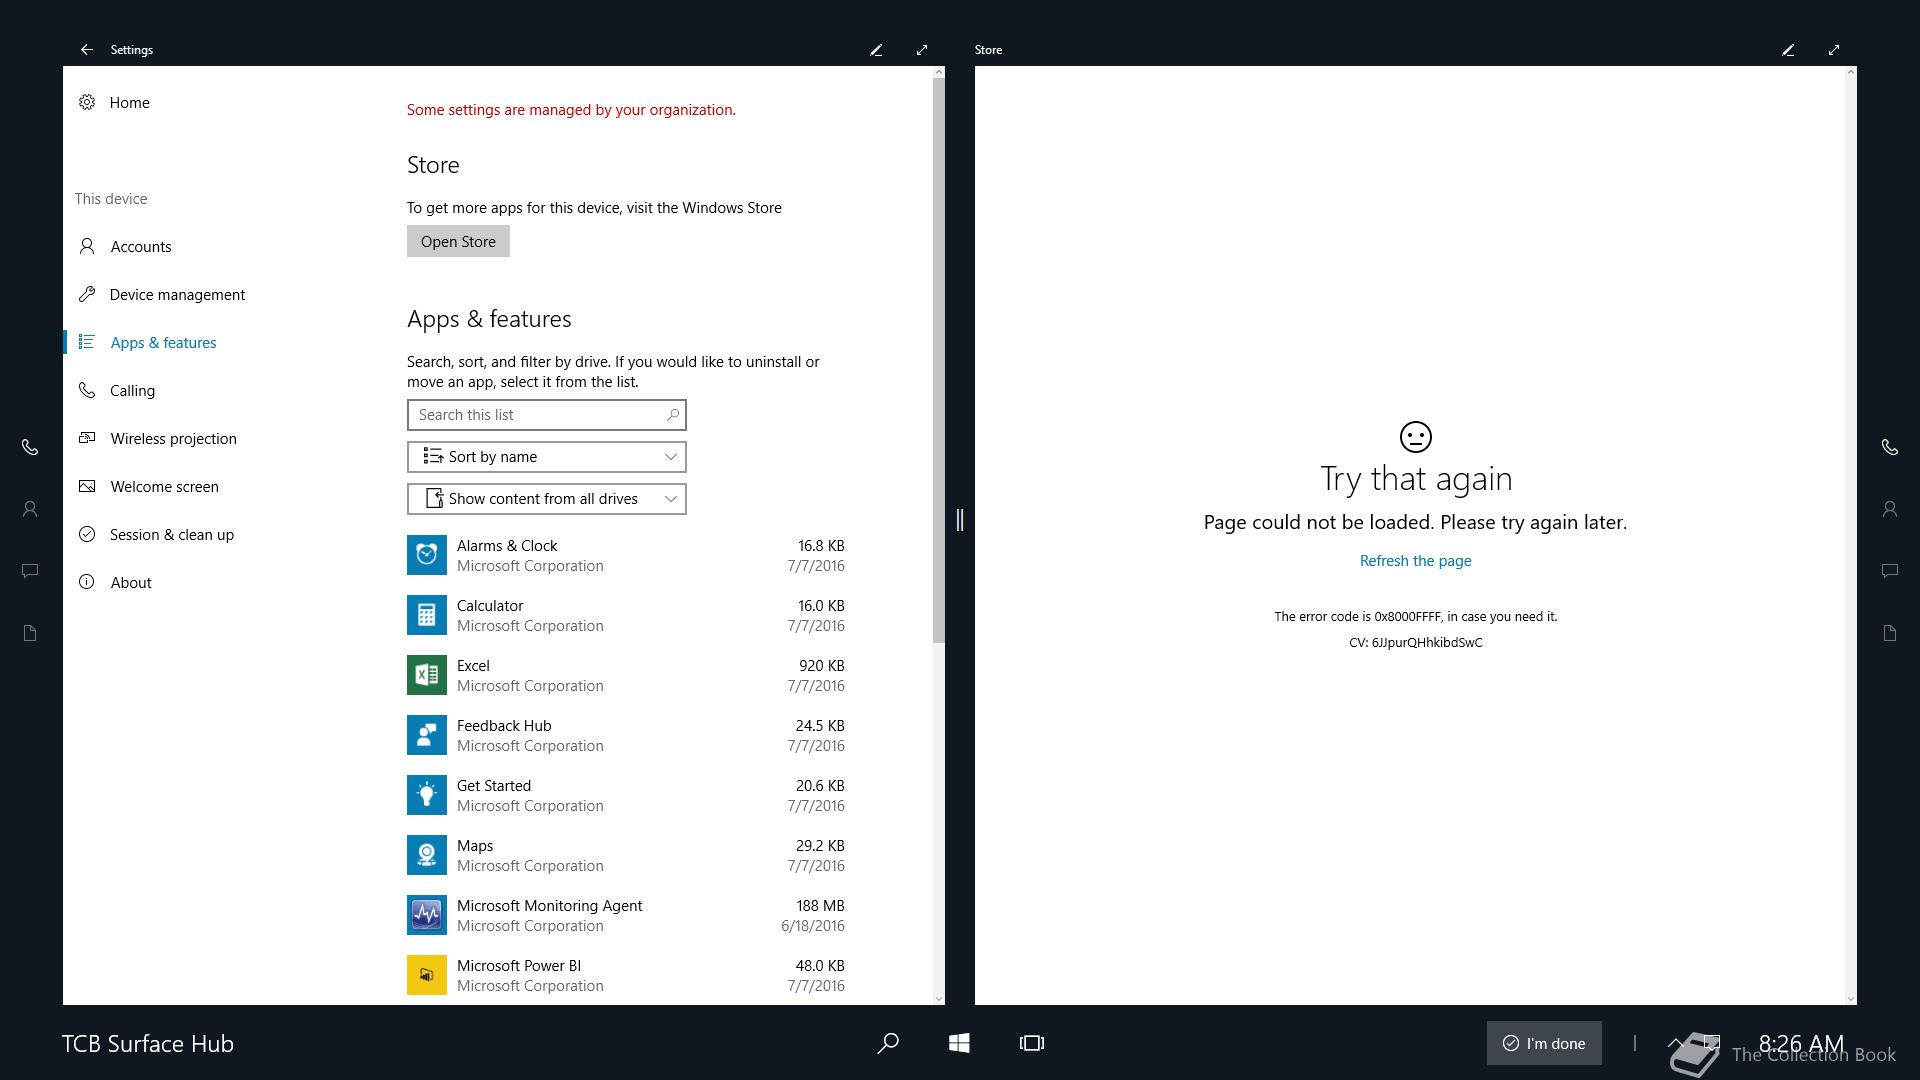Click the TCB Surface Hub label
Viewport: 1920px width, 1080px height.
148,1044
